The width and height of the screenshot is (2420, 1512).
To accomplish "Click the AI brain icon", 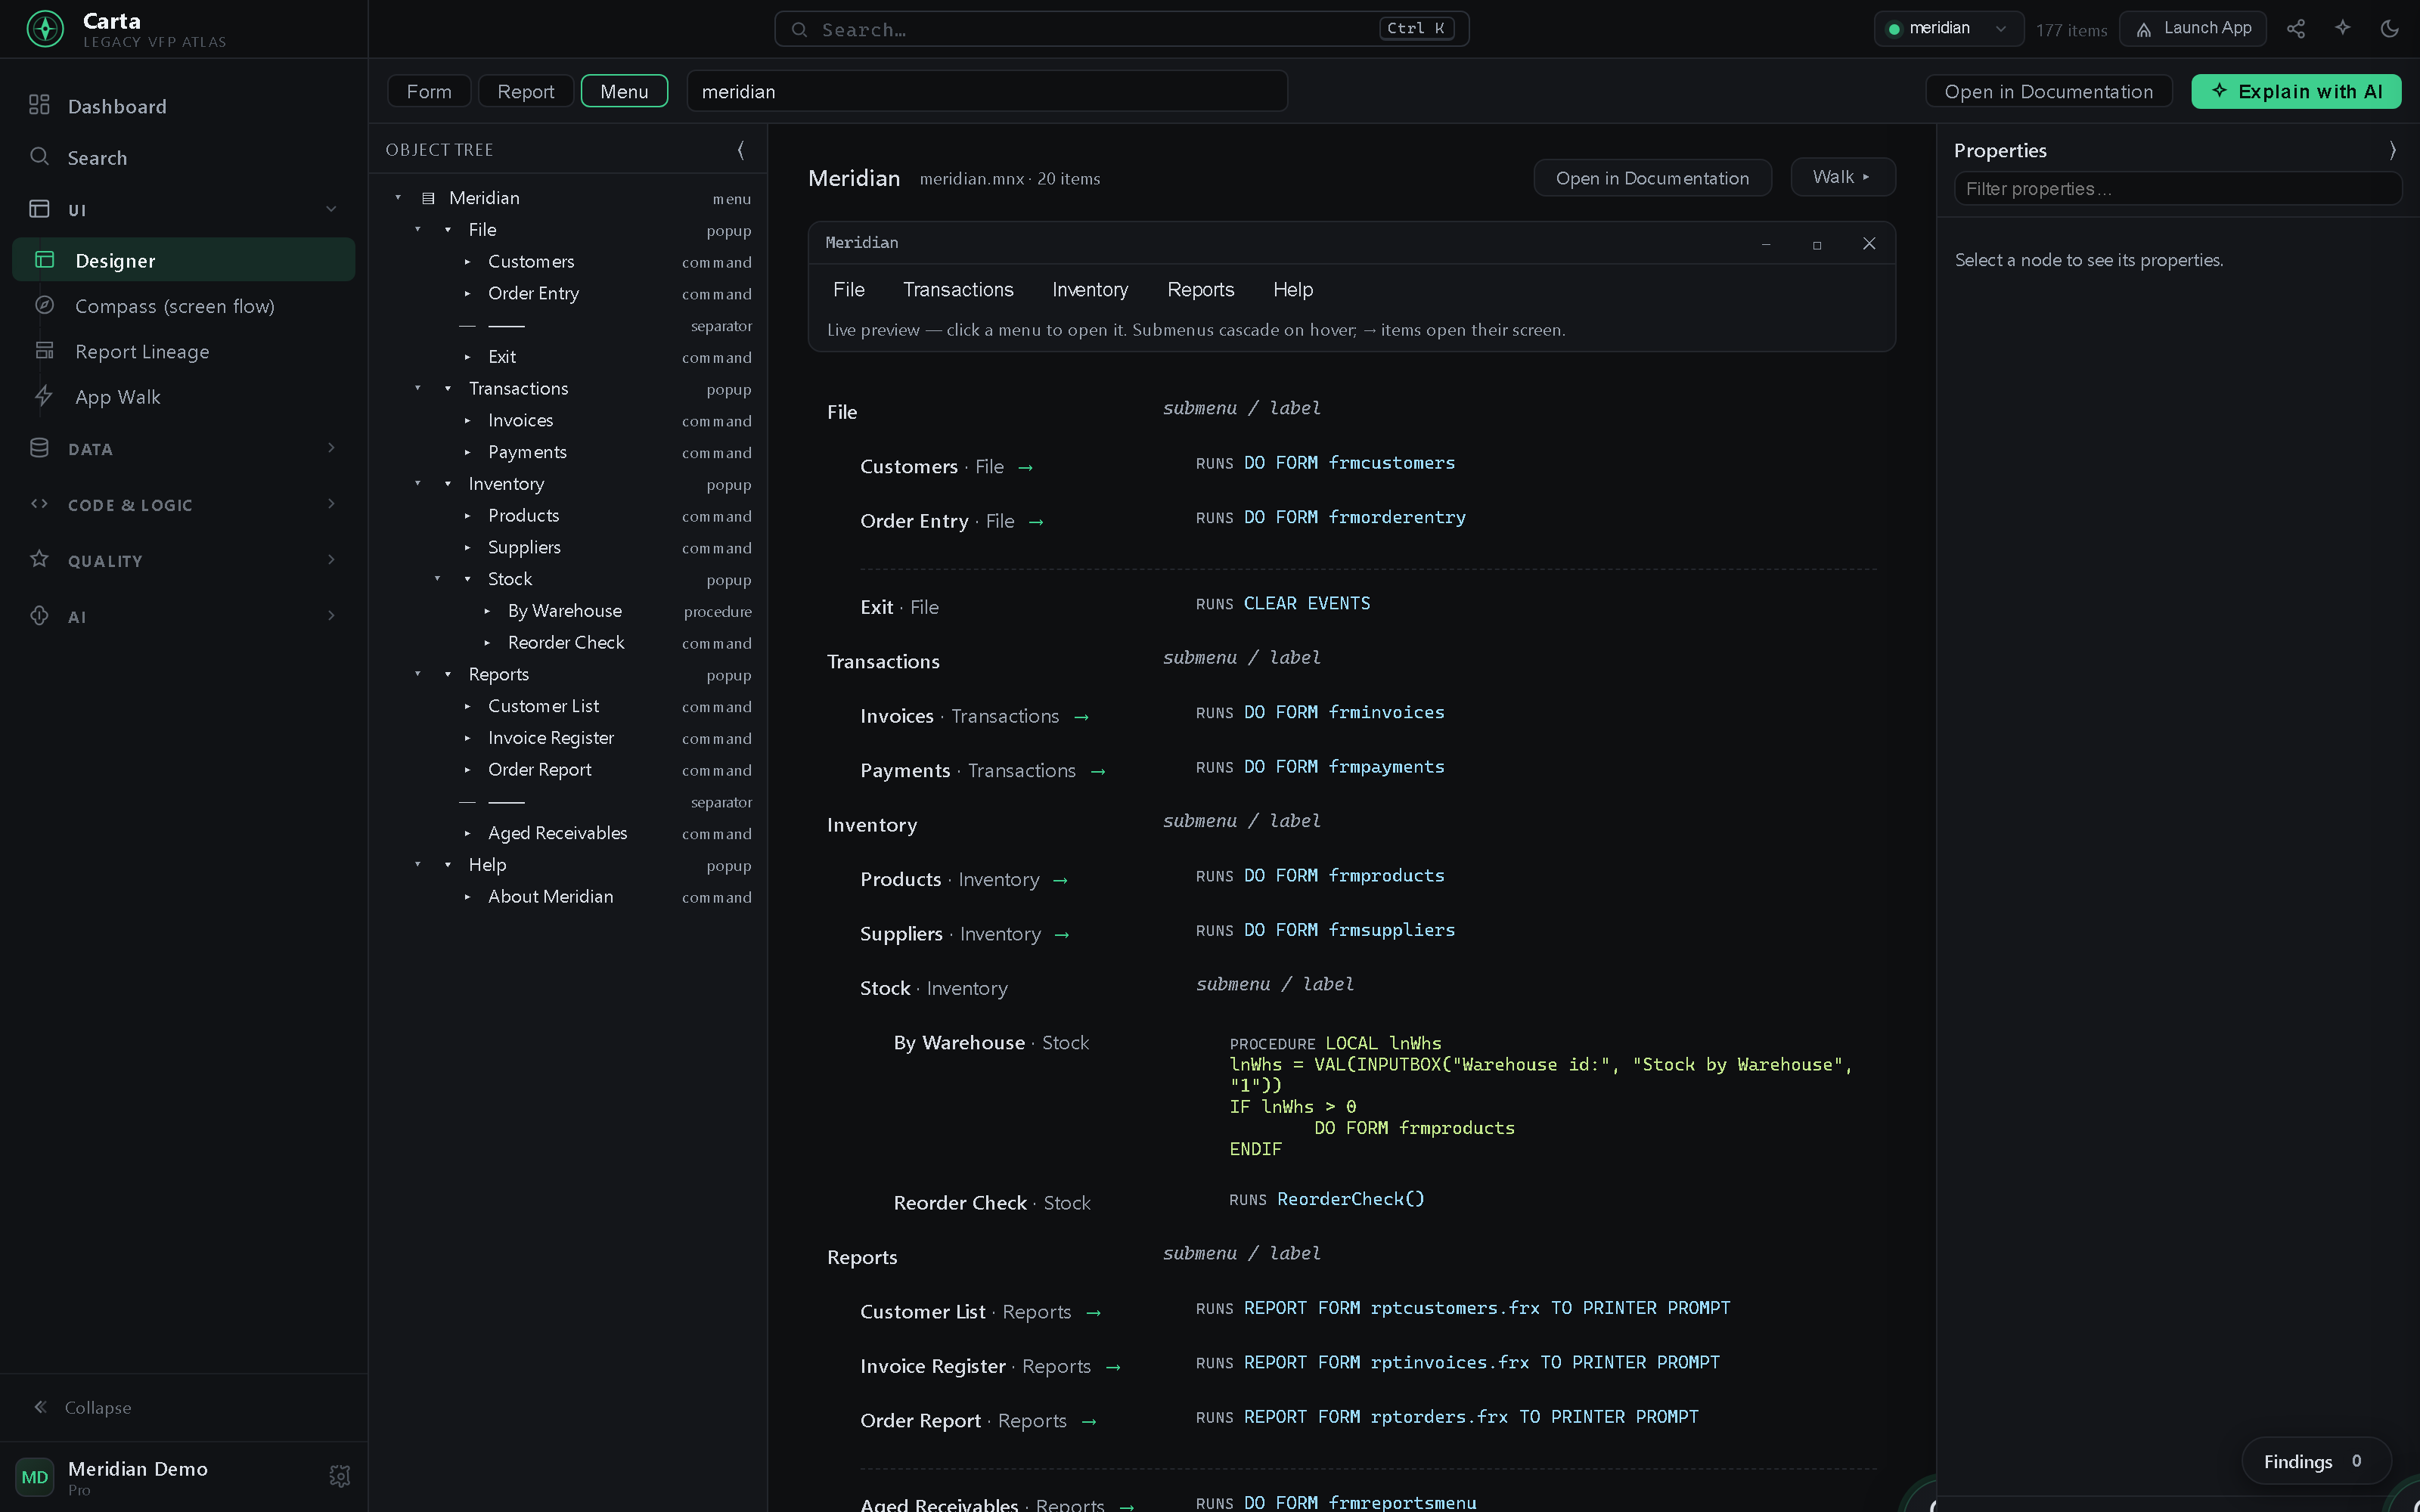I will pyautogui.click(x=39, y=616).
